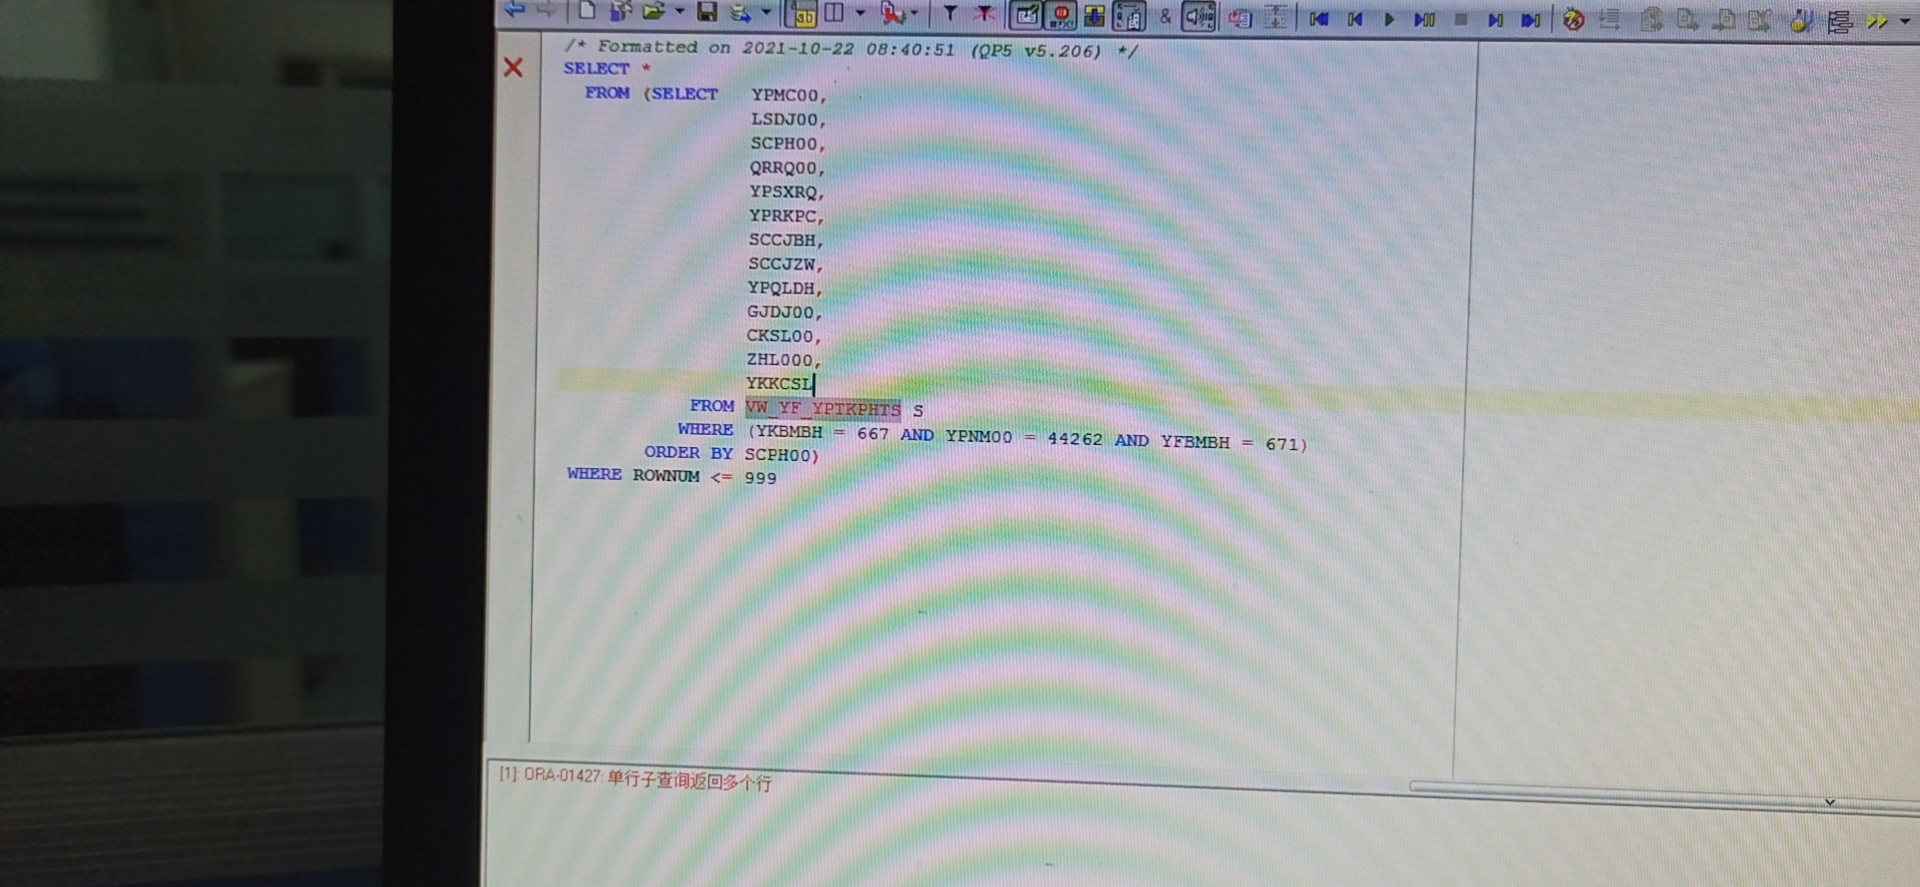Click the crossed-out bug debug icon
Viewport: 1920px width, 887px height.
tap(1574, 20)
